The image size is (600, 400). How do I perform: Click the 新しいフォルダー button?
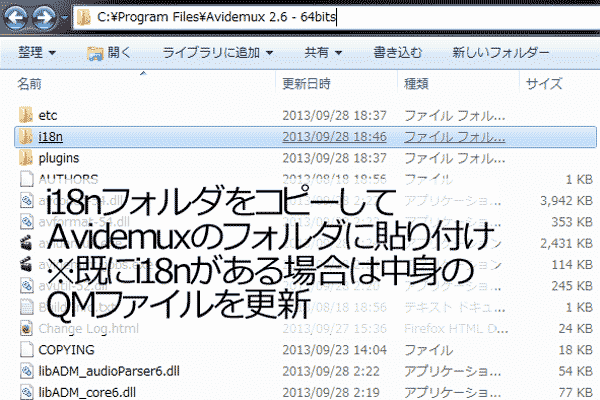[501, 52]
